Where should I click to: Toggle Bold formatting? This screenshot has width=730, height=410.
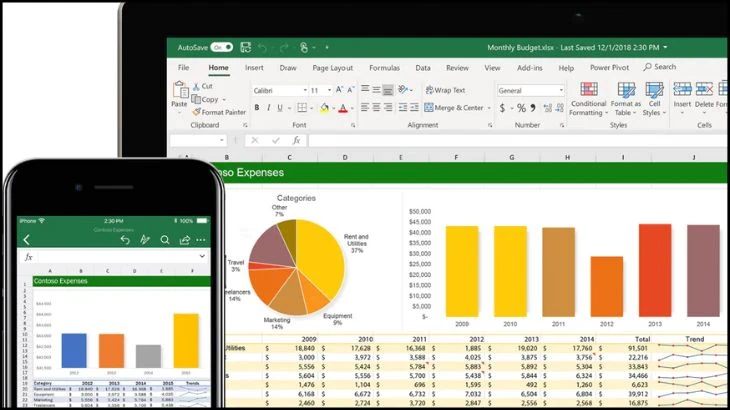pyautogui.click(x=257, y=108)
